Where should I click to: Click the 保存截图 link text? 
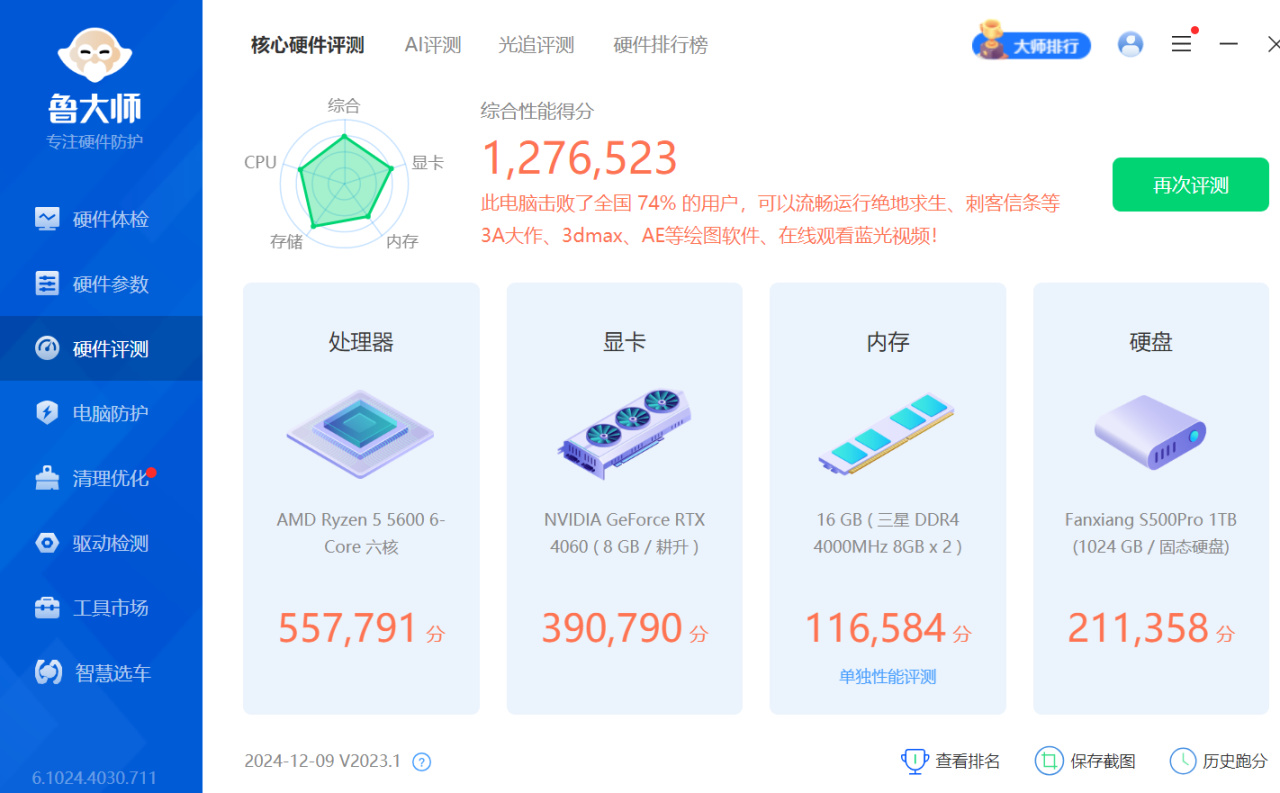[x=1103, y=761]
